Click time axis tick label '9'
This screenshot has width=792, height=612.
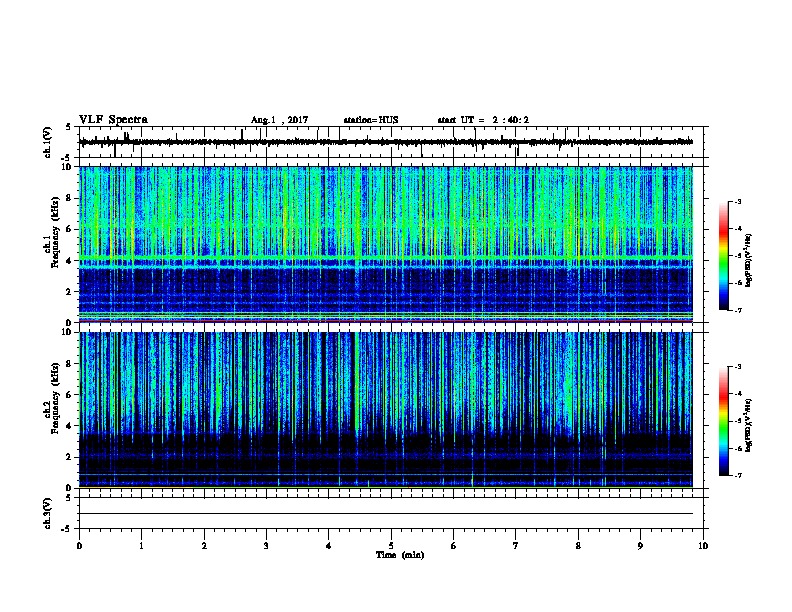(640, 546)
